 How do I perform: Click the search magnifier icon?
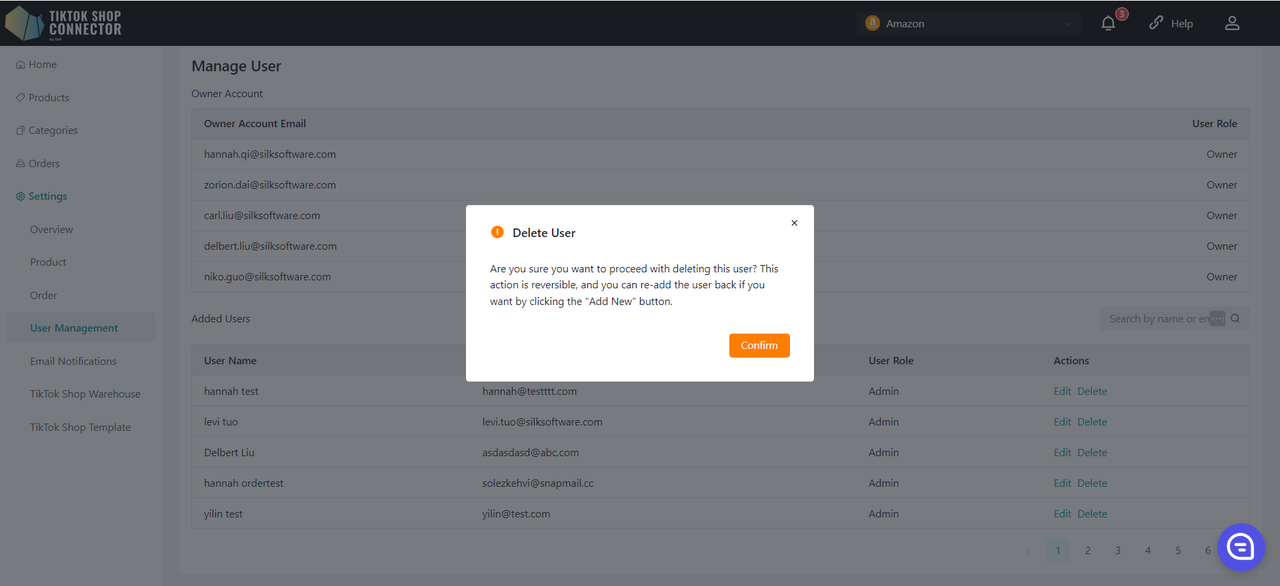[x=1235, y=319]
